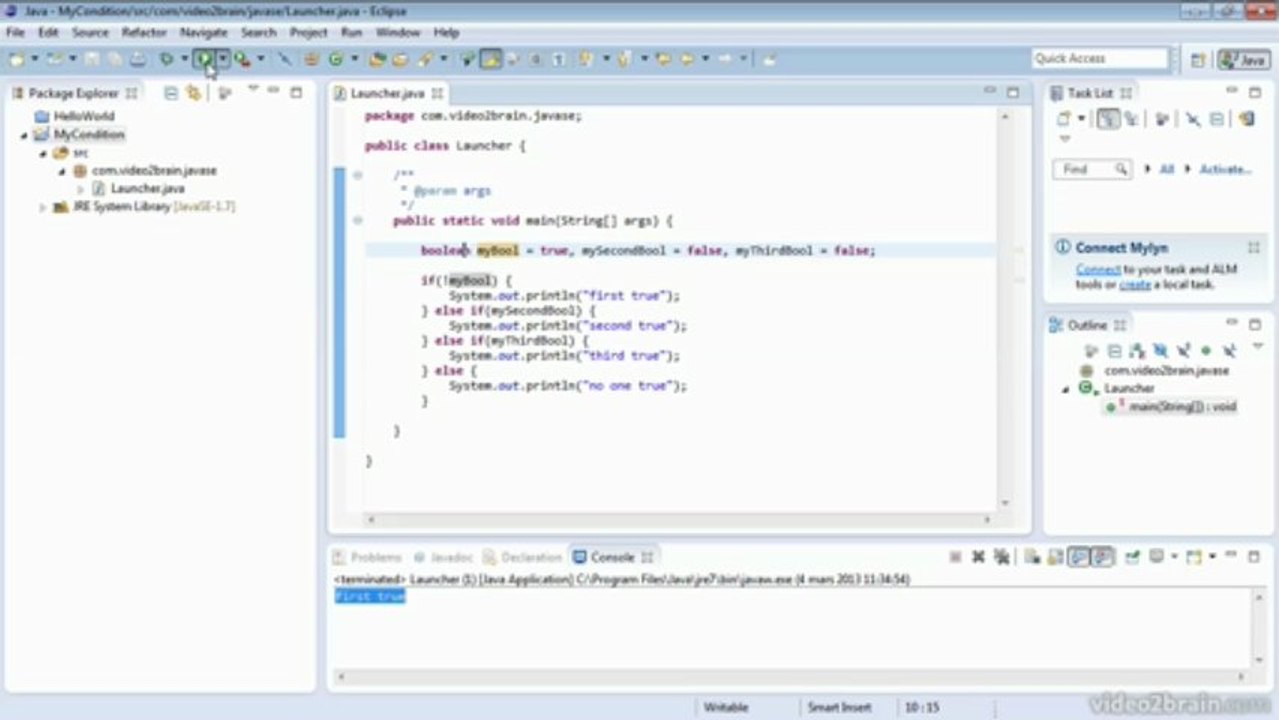Select the HelloWorld project
1279x720 pixels.
84,116
